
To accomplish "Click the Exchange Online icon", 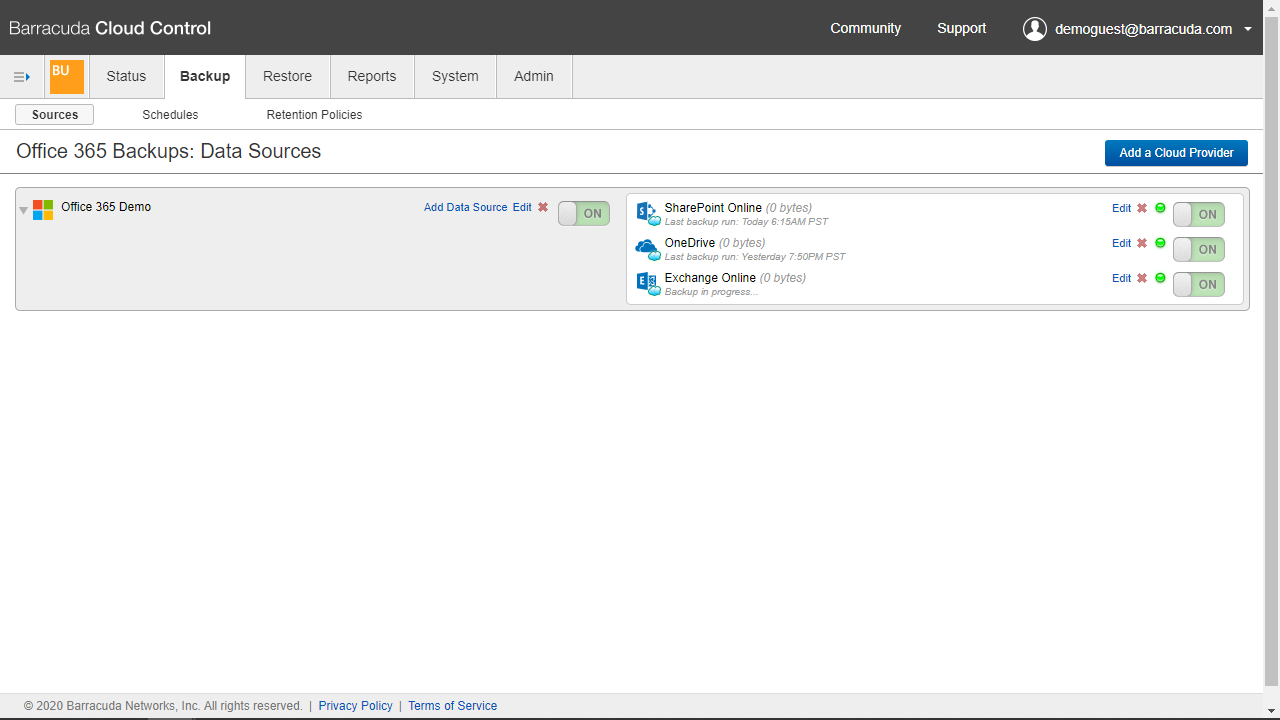I will tap(648, 284).
